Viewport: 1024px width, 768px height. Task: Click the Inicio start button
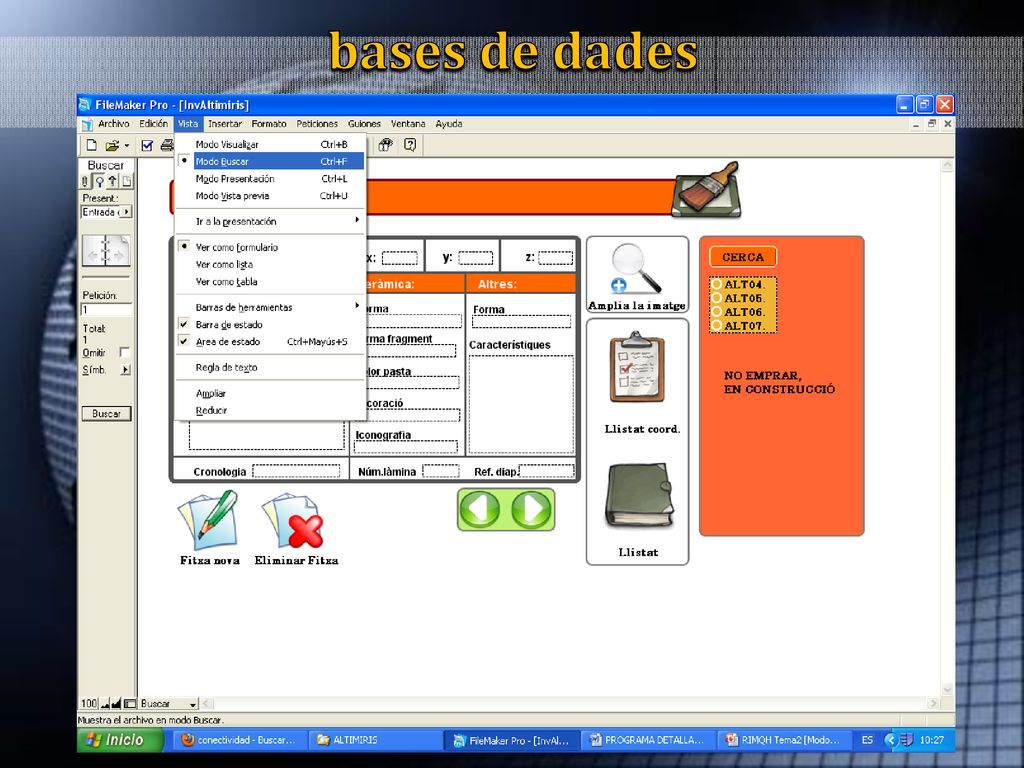pyautogui.click(x=120, y=740)
